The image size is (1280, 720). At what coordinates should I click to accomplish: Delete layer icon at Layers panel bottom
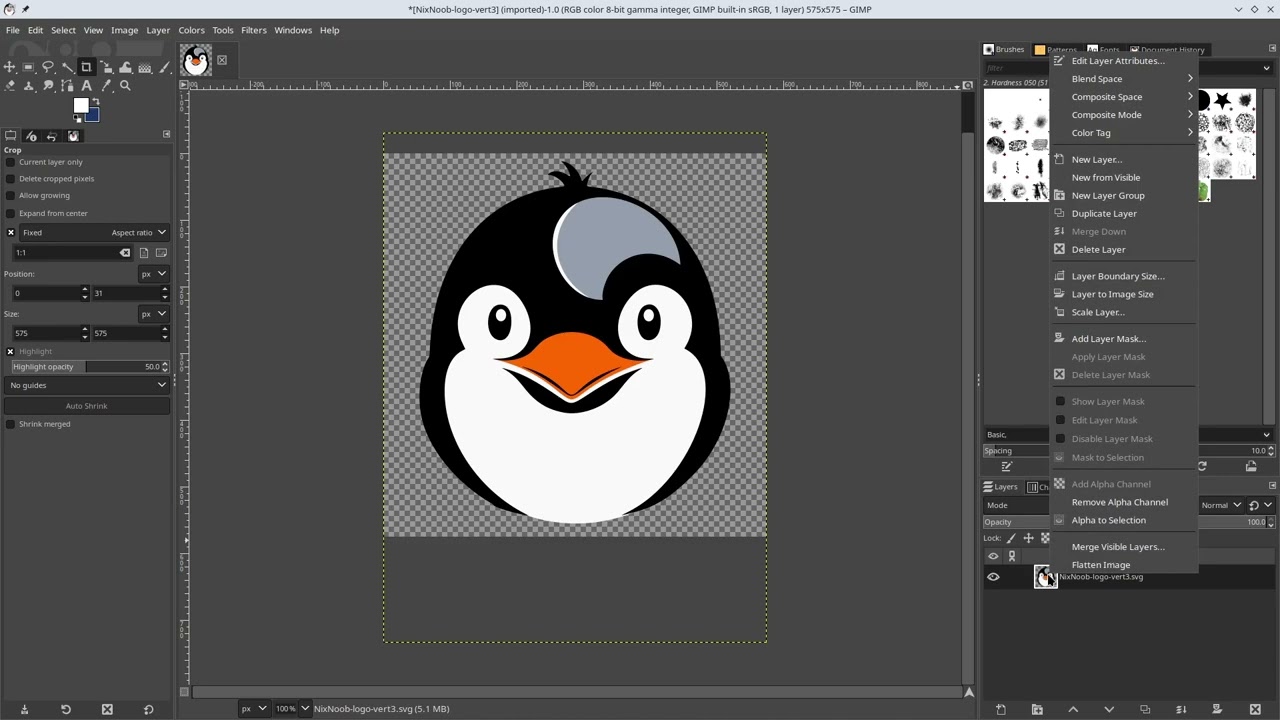pyautogui.click(x=1255, y=709)
